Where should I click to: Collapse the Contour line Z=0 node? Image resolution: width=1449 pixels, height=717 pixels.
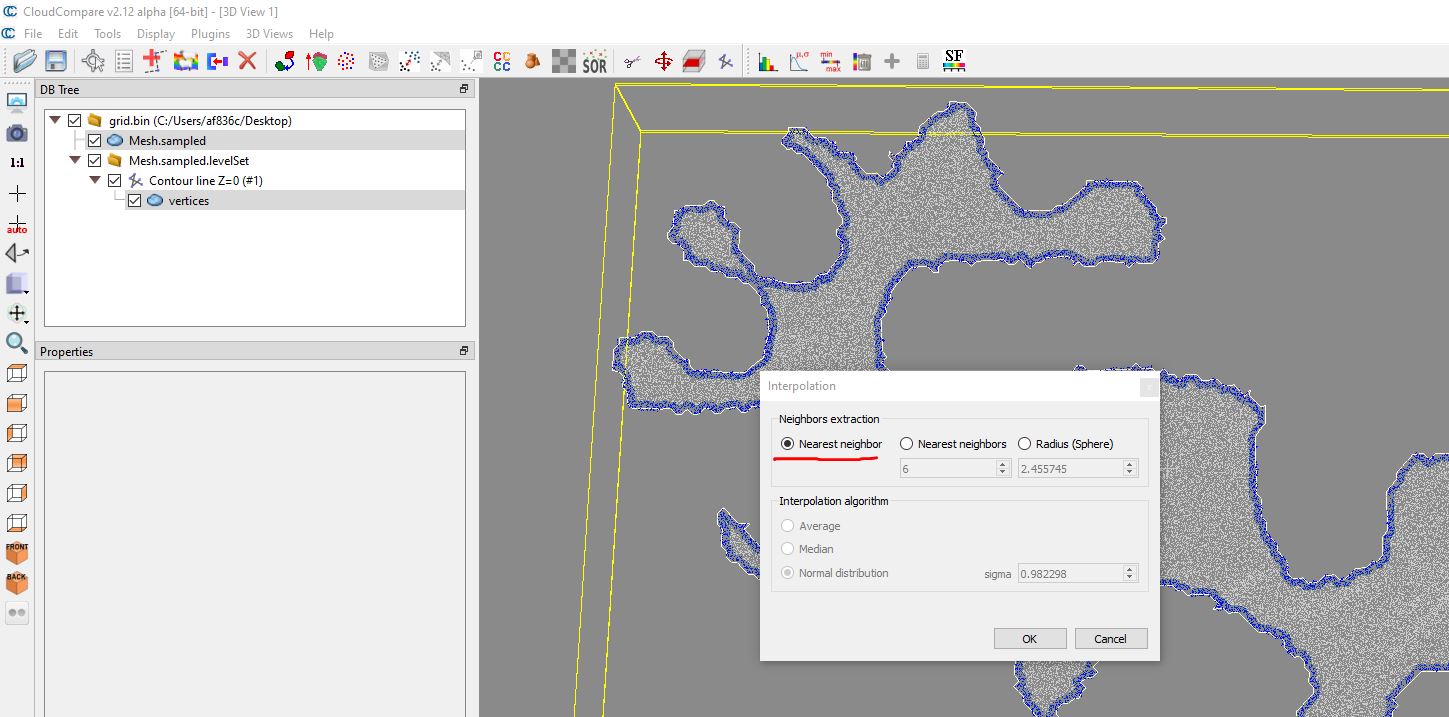[x=95, y=181]
